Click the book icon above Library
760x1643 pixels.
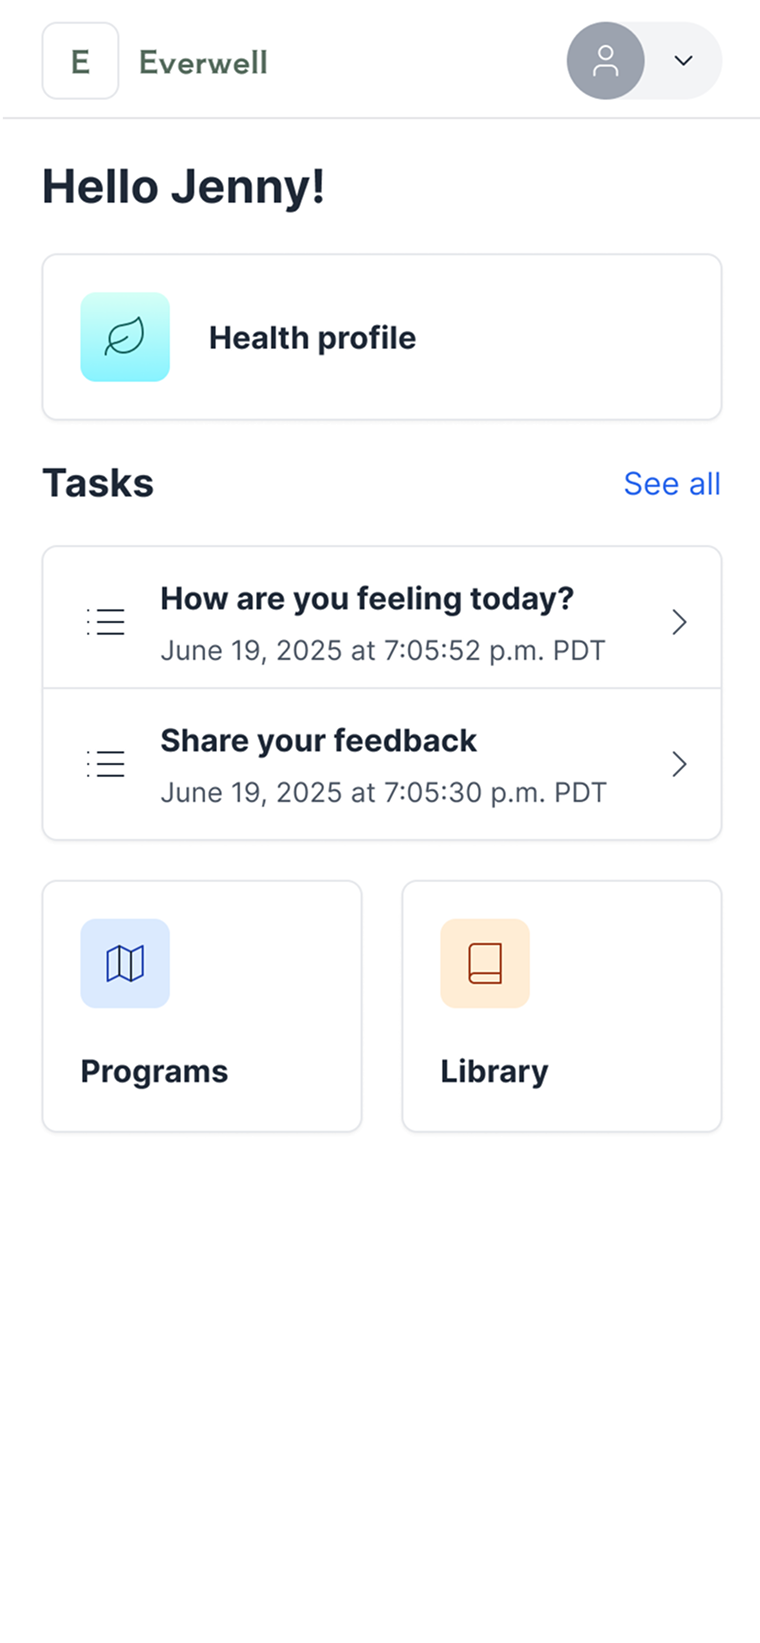(485, 963)
